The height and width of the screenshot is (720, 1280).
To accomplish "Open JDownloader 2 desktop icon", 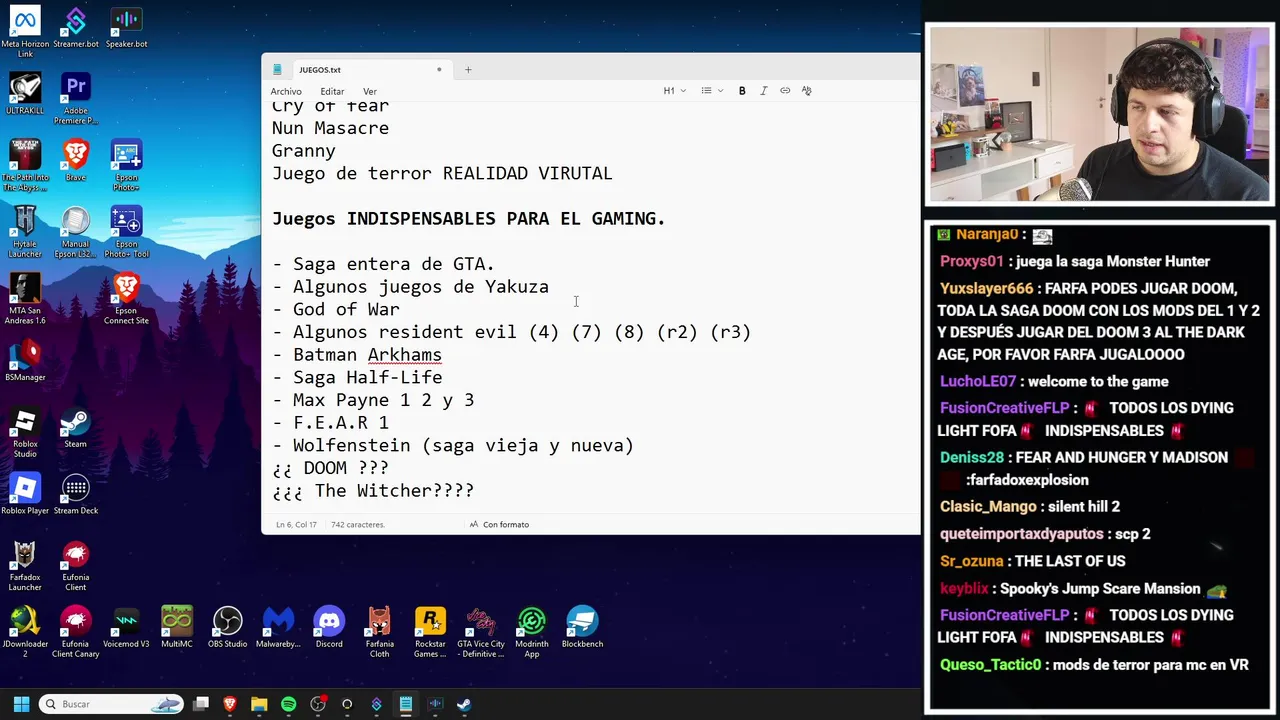I will coord(25,633).
